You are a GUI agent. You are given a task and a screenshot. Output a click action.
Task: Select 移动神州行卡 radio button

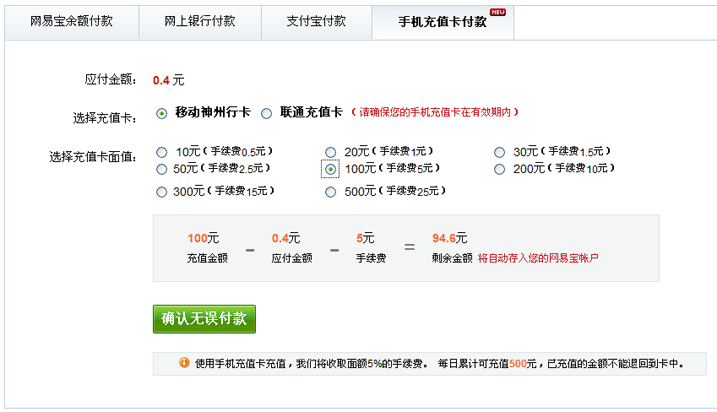pos(161,113)
